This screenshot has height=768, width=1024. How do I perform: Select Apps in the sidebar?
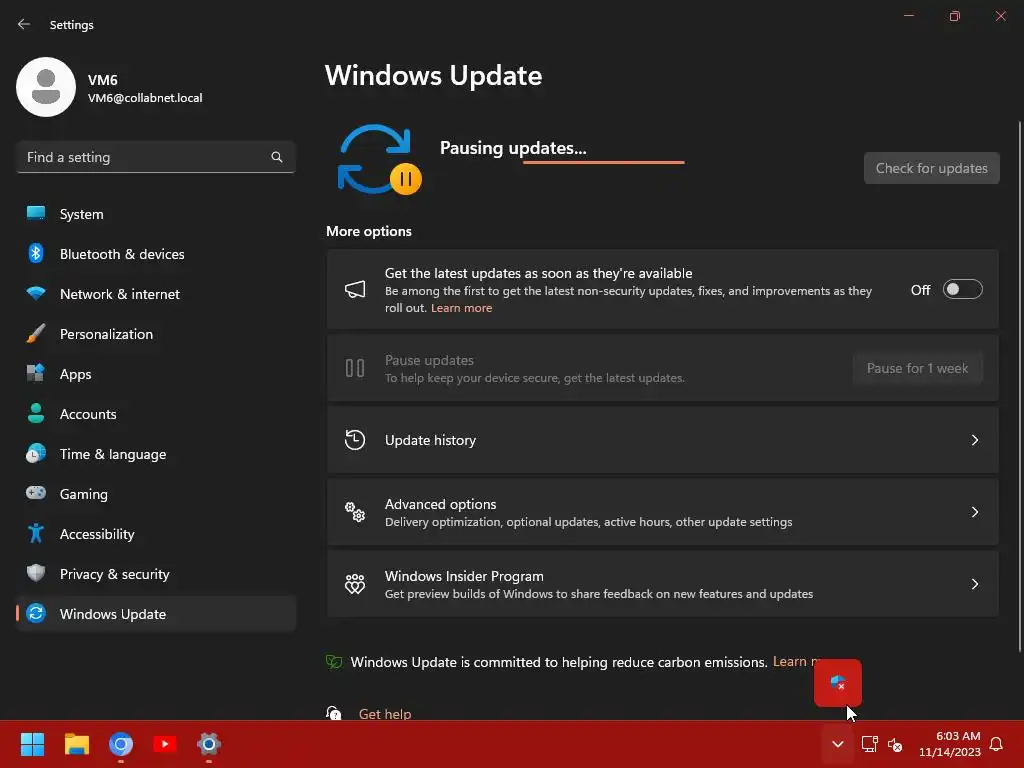coord(156,374)
